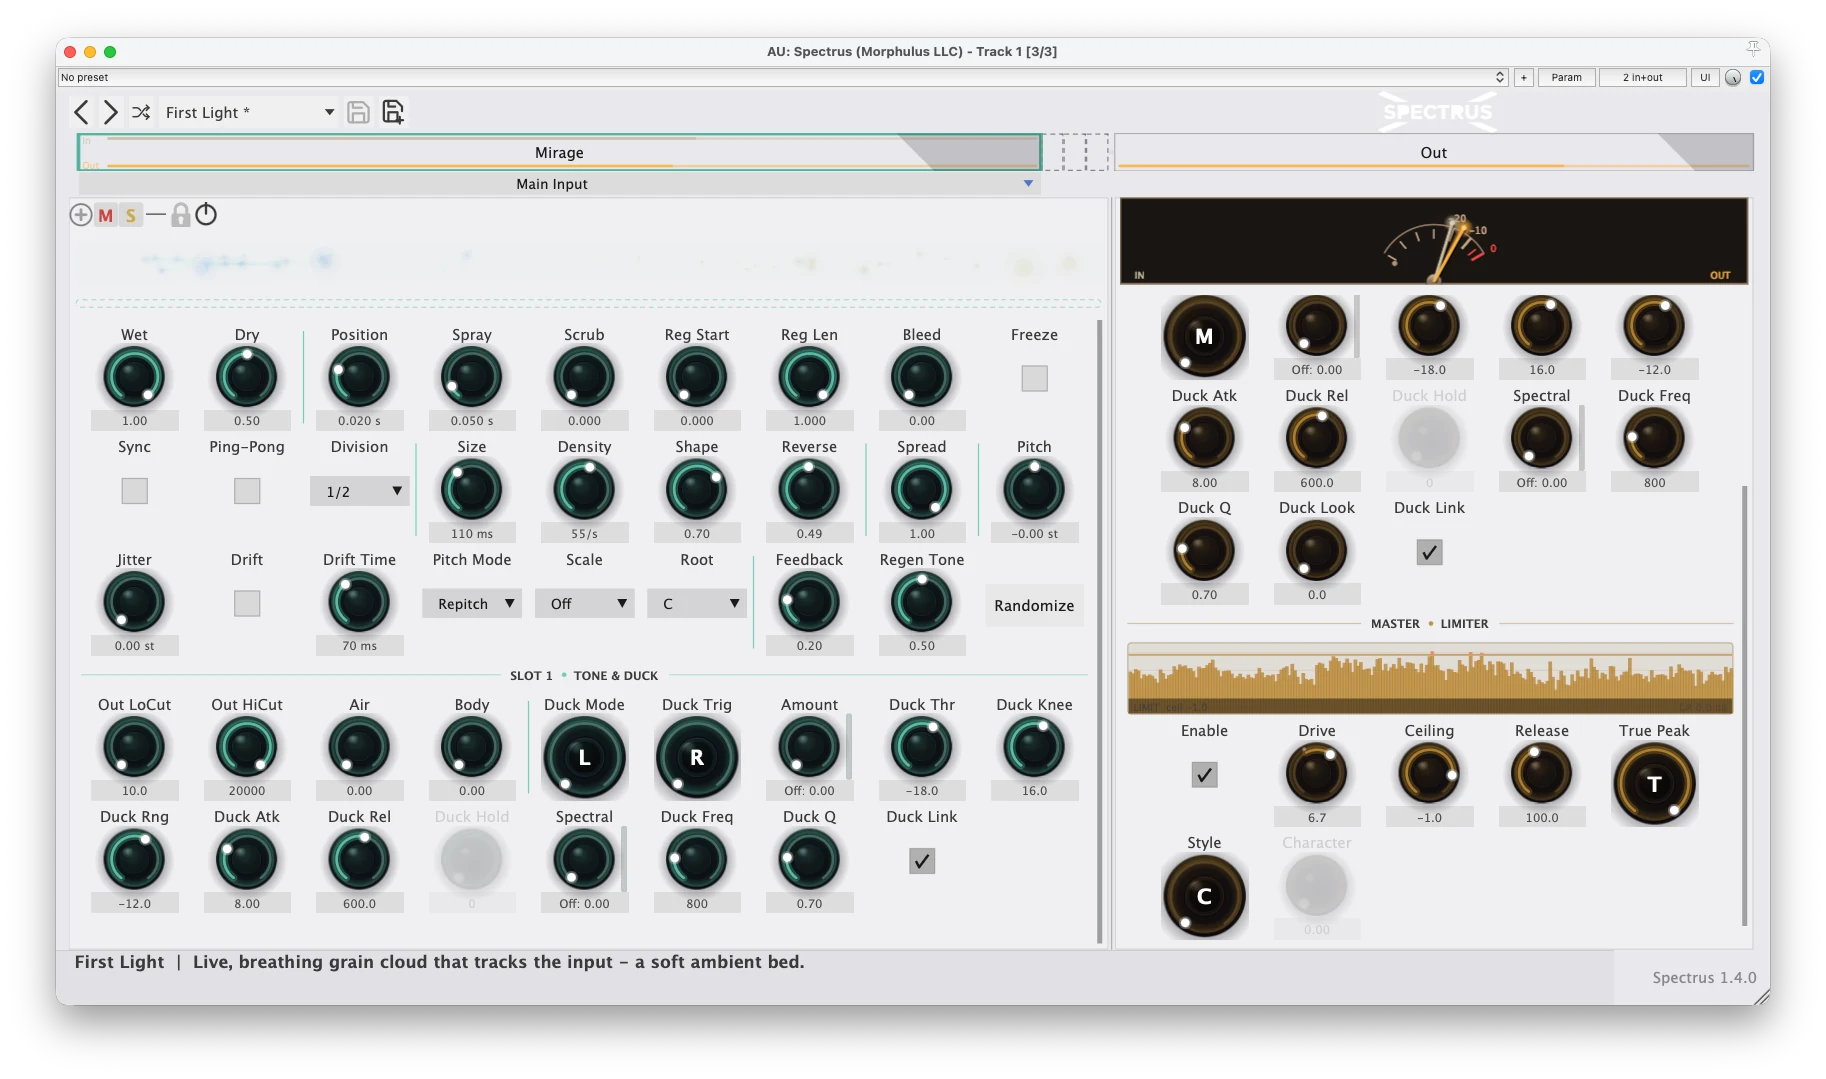Enable the Ping-Pong checkbox

[247, 490]
